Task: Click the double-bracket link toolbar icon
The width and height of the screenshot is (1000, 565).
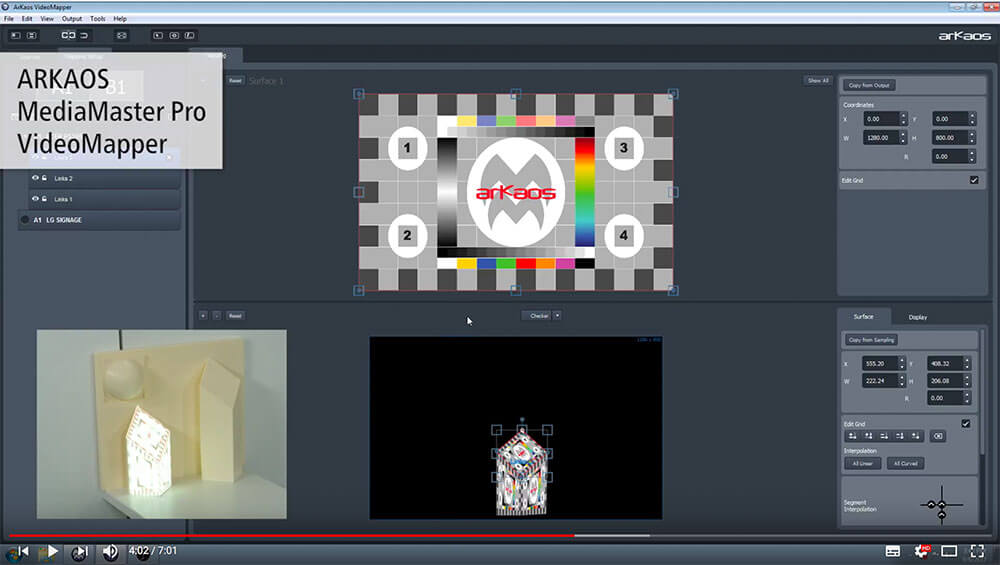Action: (x=68, y=35)
